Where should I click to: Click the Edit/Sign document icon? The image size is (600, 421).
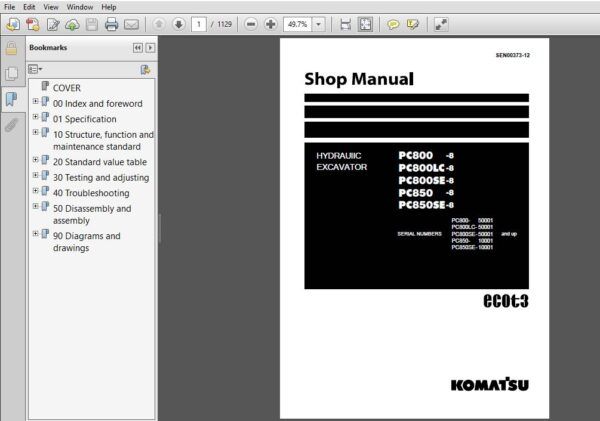[53, 24]
